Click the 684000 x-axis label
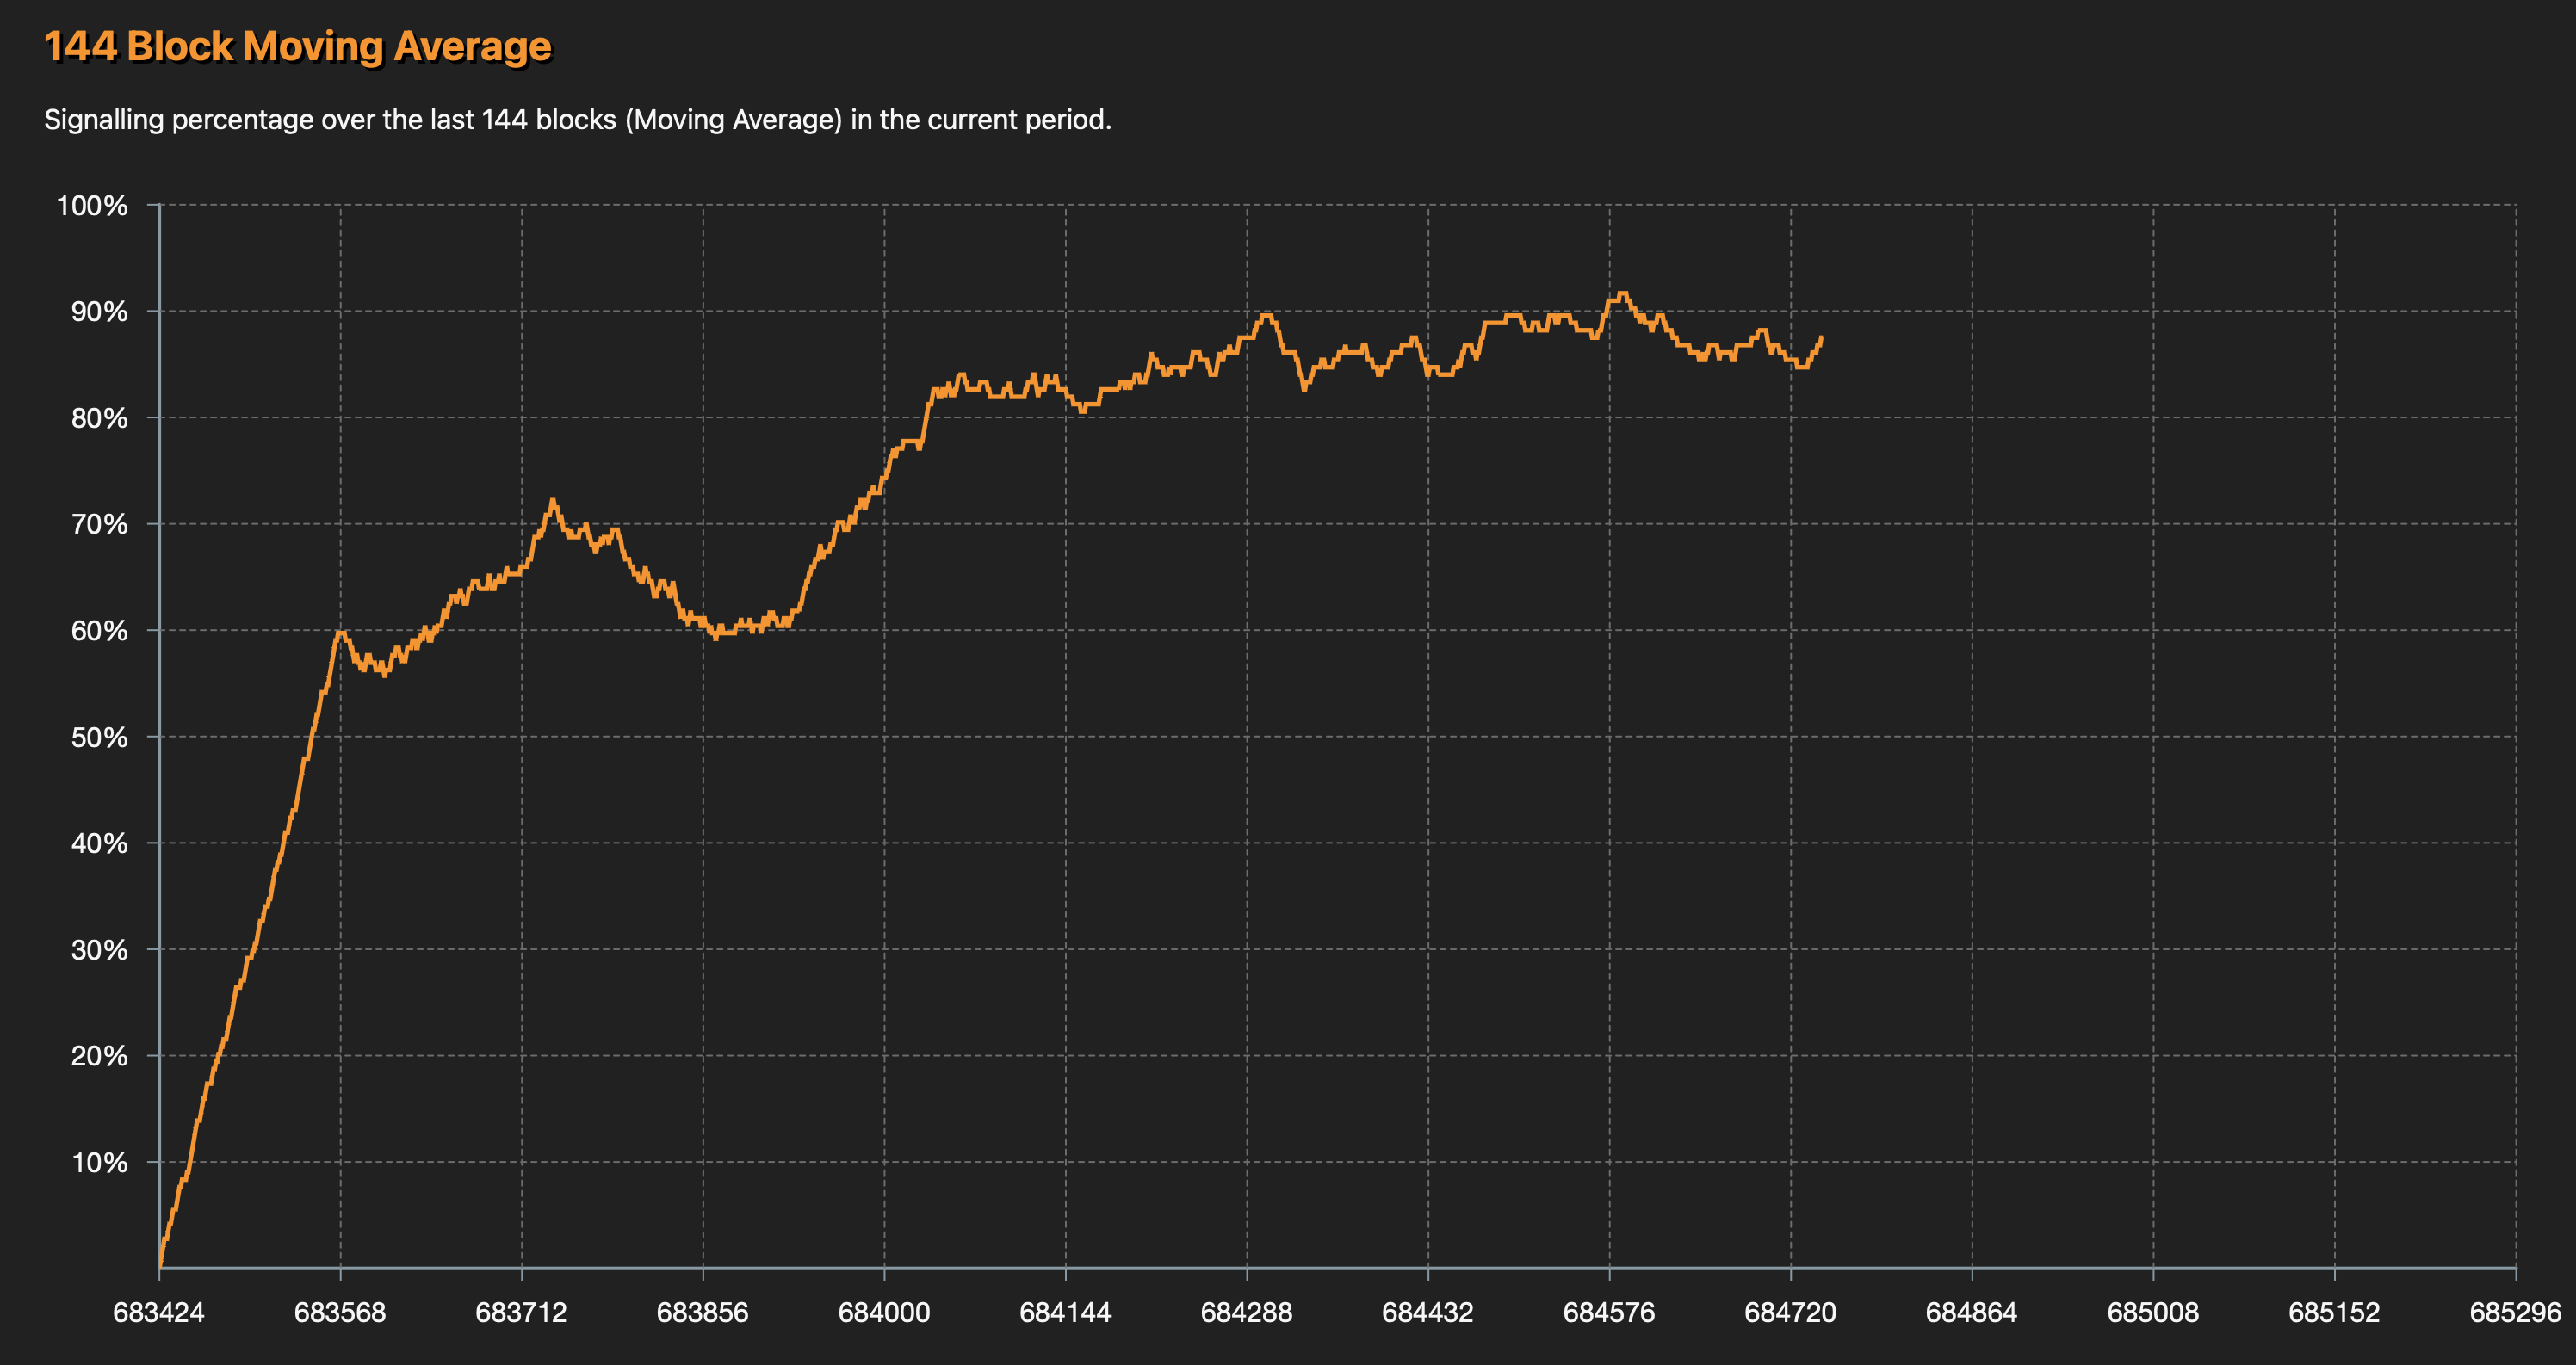Viewport: 2576px width, 1365px height. [884, 1313]
